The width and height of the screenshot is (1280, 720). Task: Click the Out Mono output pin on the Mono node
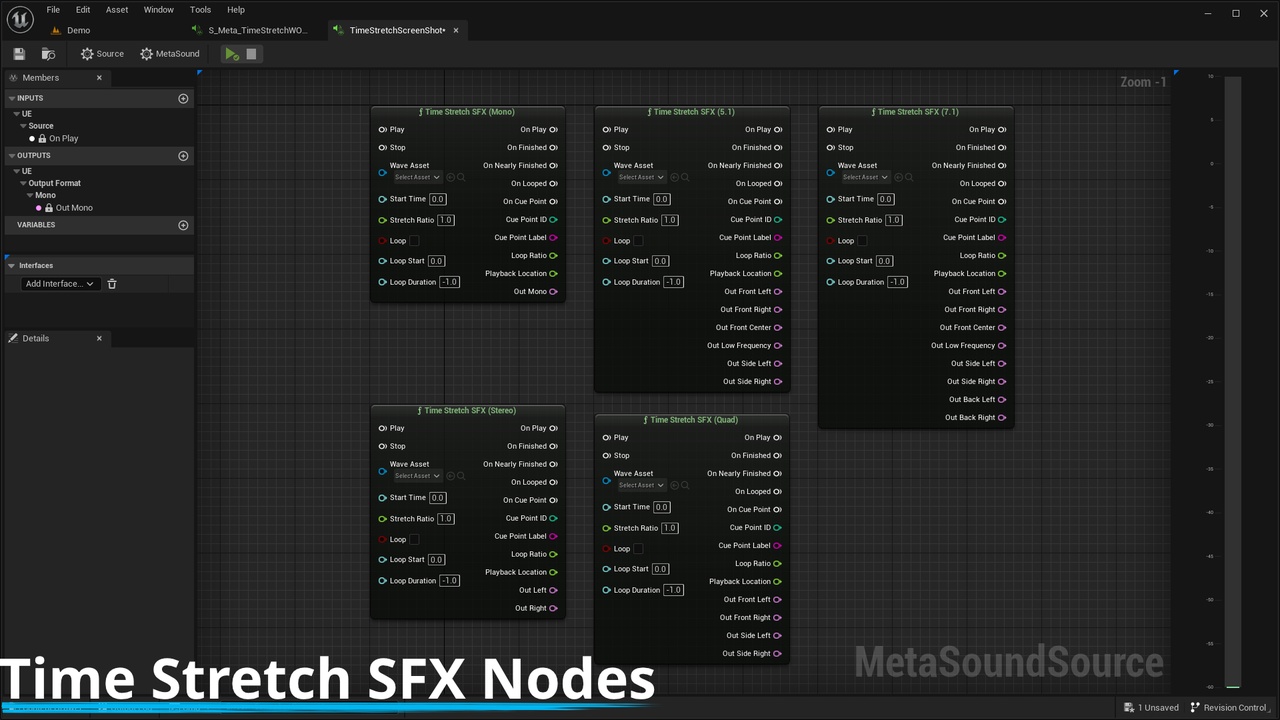pyautogui.click(x=554, y=292)
